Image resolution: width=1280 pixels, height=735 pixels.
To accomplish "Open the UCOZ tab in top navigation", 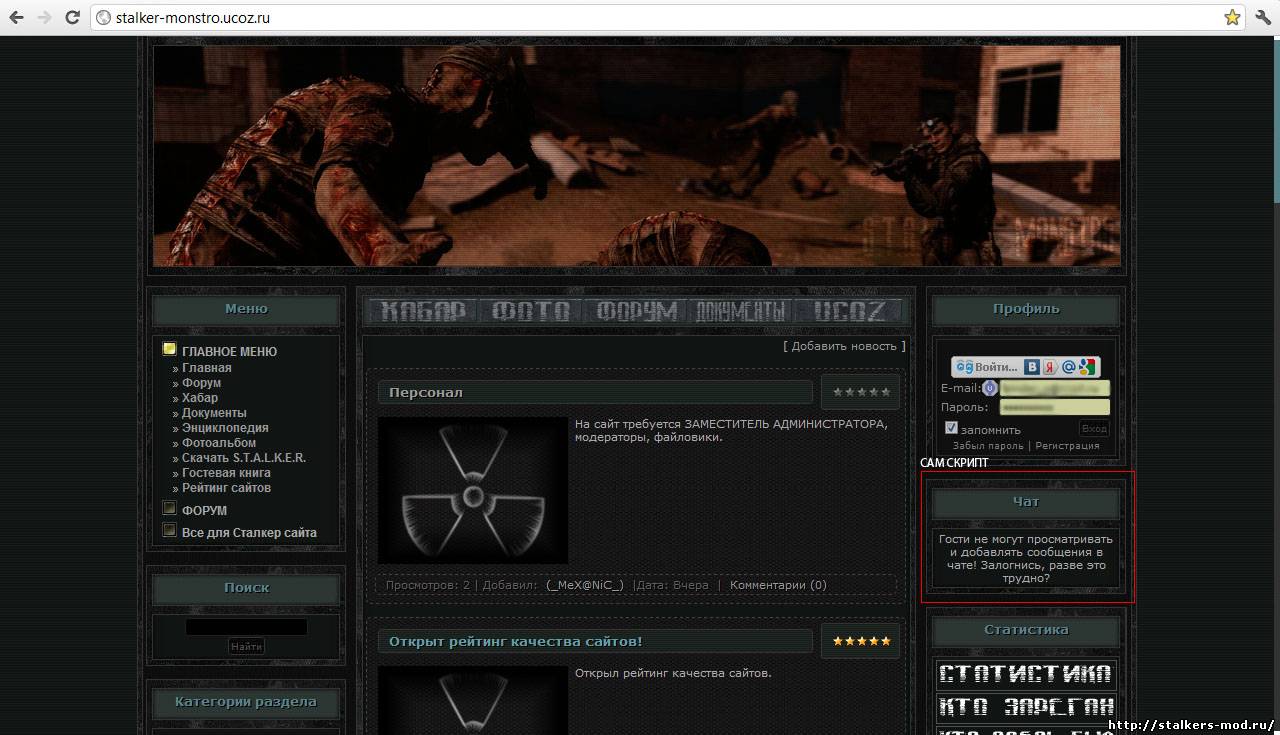I will pyautogui.click(x=849, y=311).
